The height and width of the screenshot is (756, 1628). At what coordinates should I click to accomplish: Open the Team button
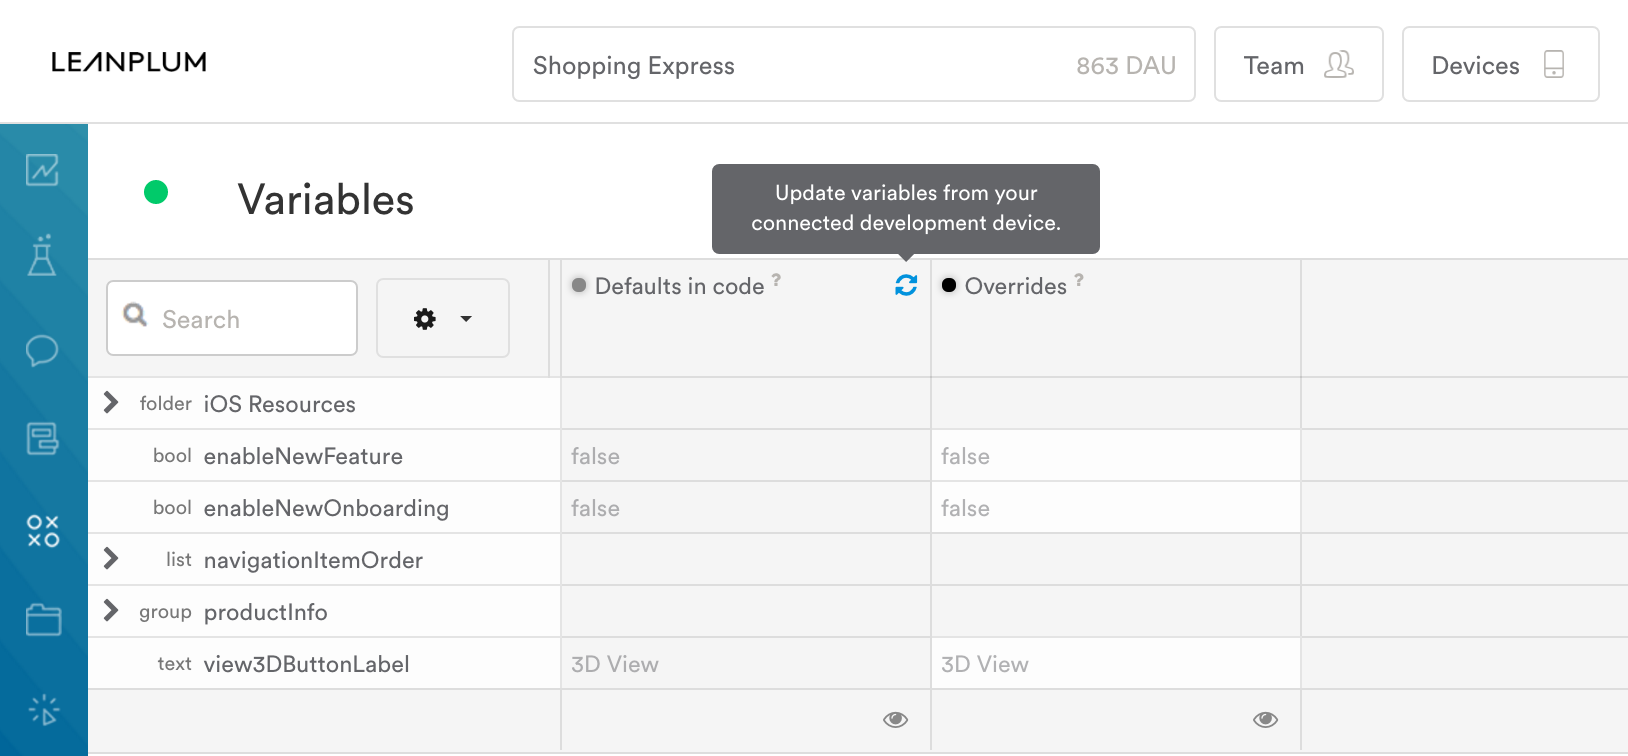coord(1298,65)
